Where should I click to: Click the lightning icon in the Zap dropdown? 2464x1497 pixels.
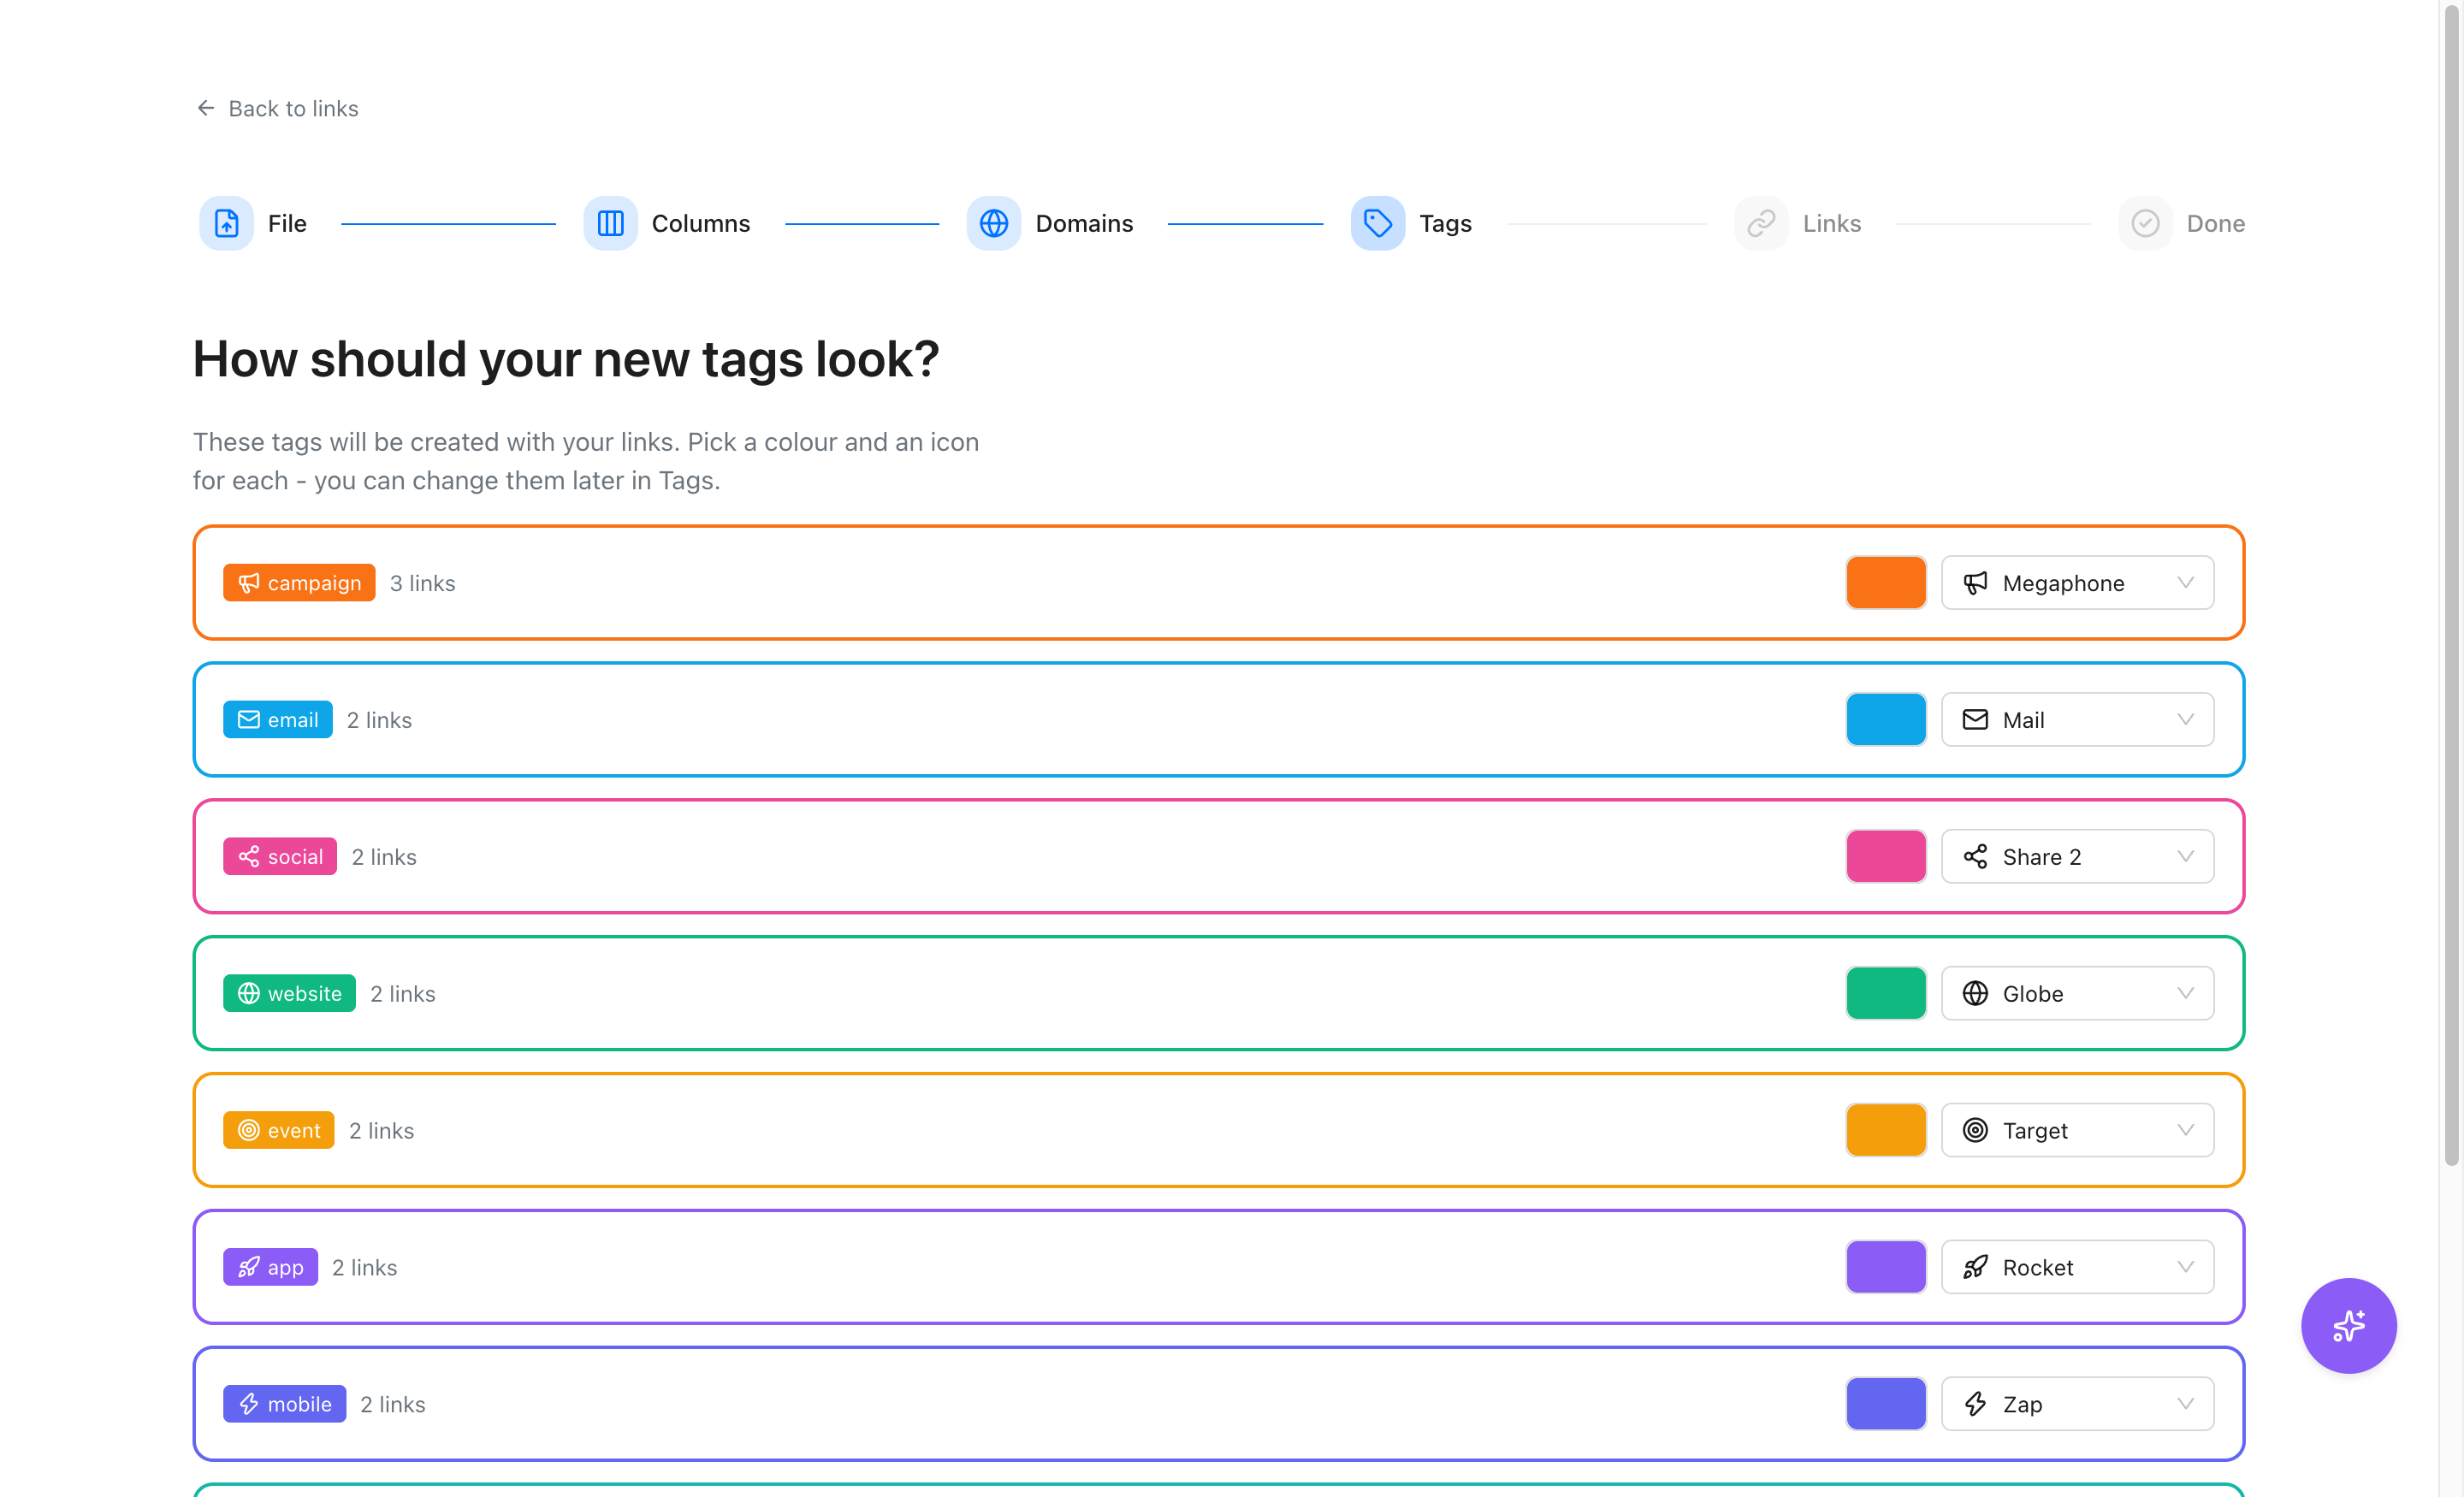(x=1975, y=1404)
